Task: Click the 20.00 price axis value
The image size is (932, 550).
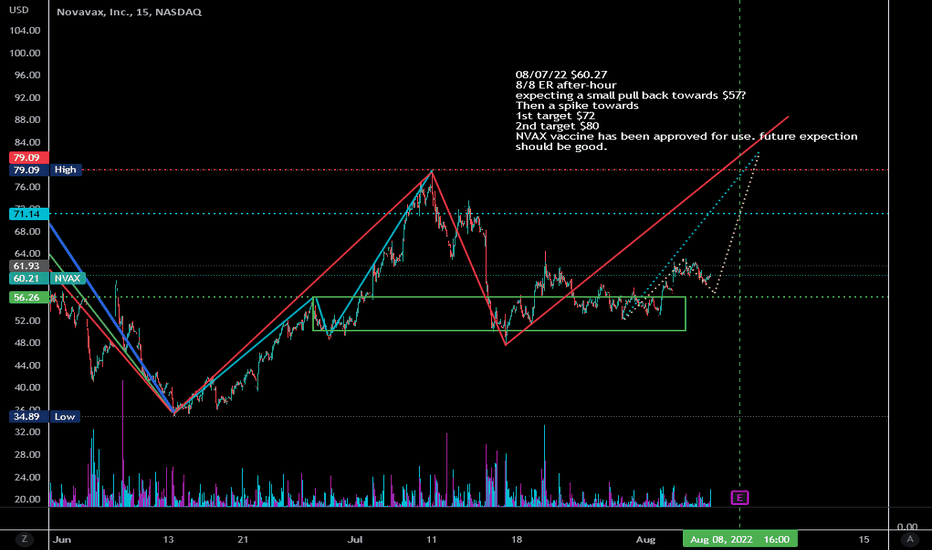Action: tap(27, 499)
